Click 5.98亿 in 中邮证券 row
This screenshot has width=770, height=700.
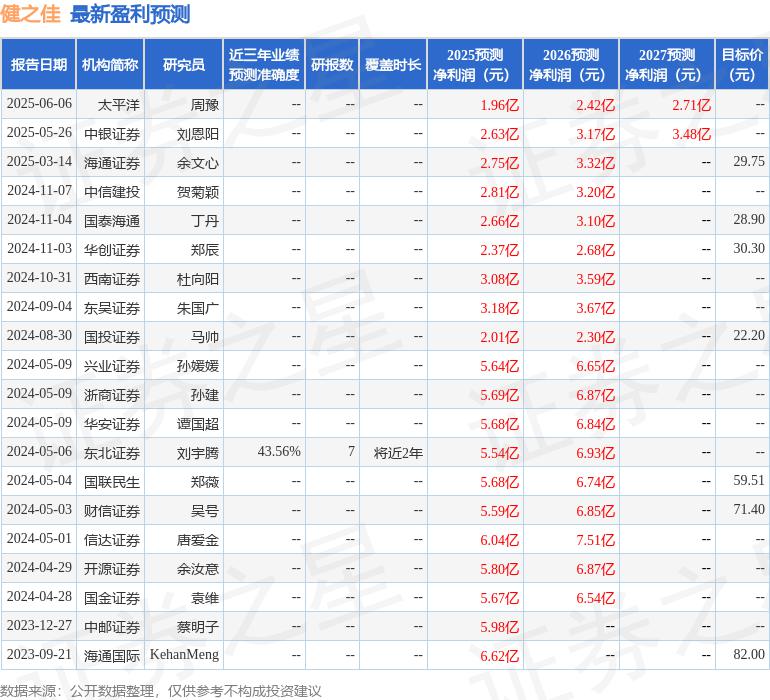(x=499, y=626)
